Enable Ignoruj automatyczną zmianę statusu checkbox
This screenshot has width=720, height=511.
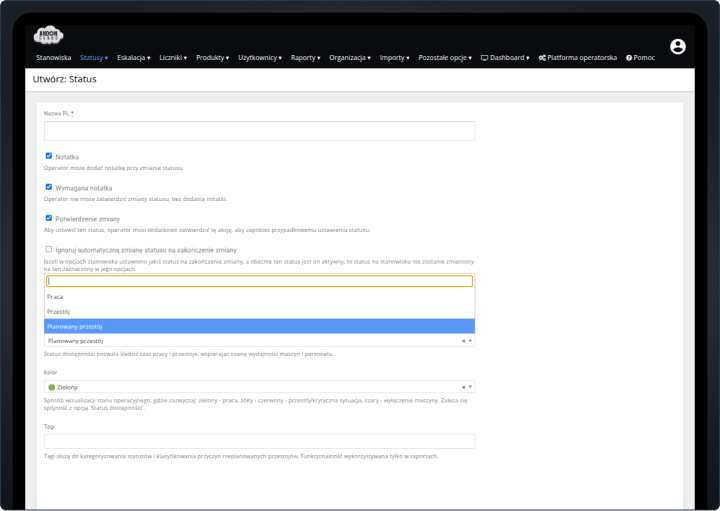(x=49, y=249)
